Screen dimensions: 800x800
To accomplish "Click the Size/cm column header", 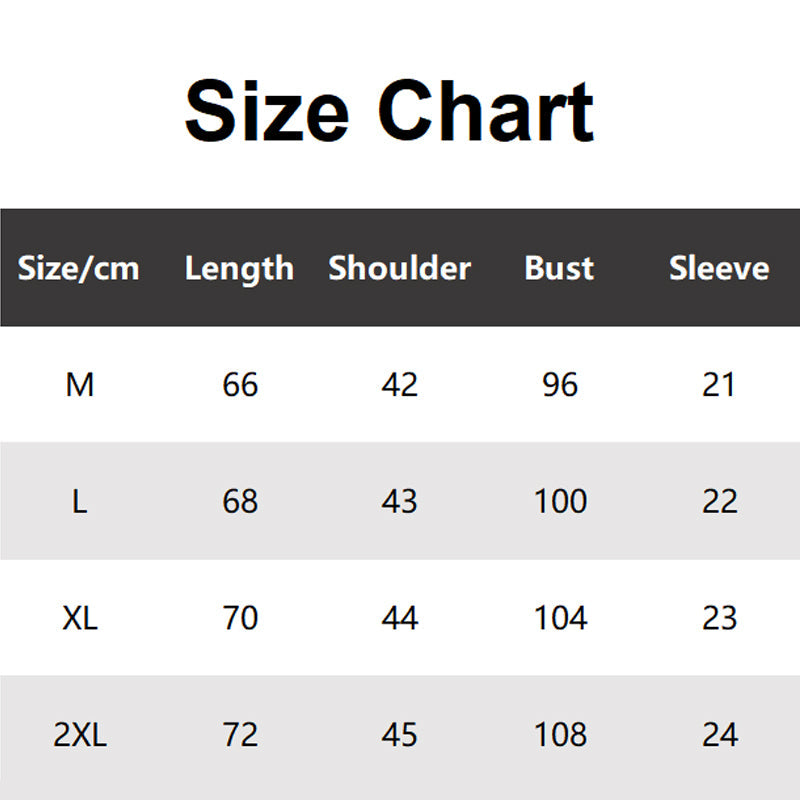I will coord(79,268).
